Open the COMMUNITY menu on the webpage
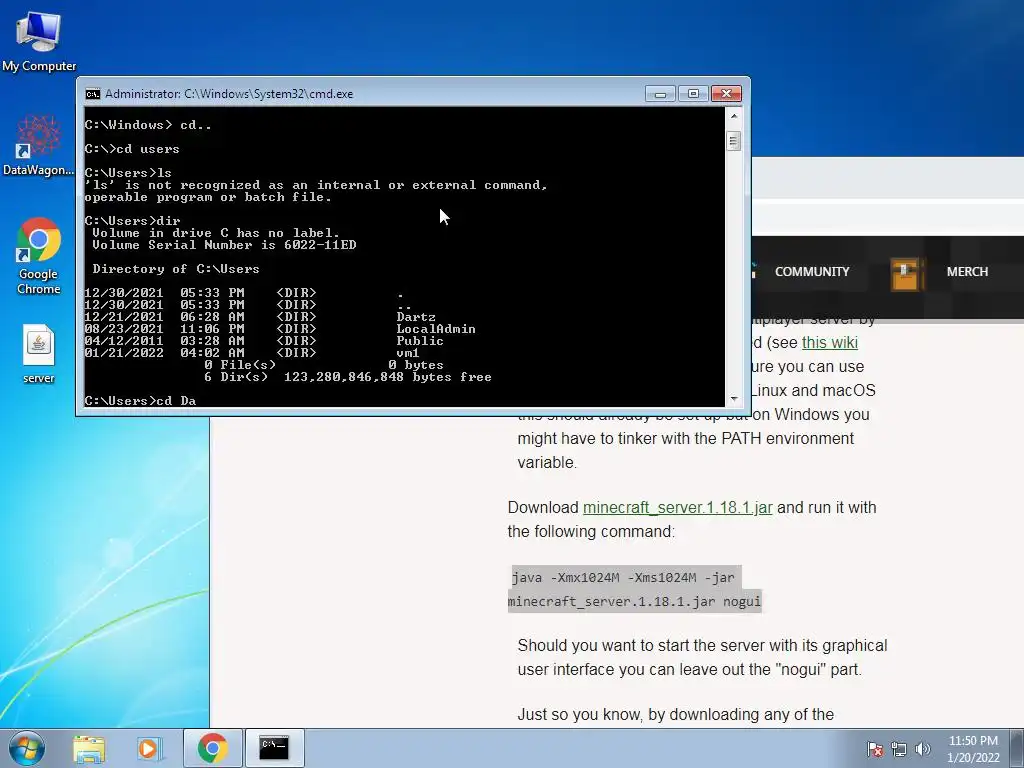Viewport: 1024px width, 768px height. (812, 272)
